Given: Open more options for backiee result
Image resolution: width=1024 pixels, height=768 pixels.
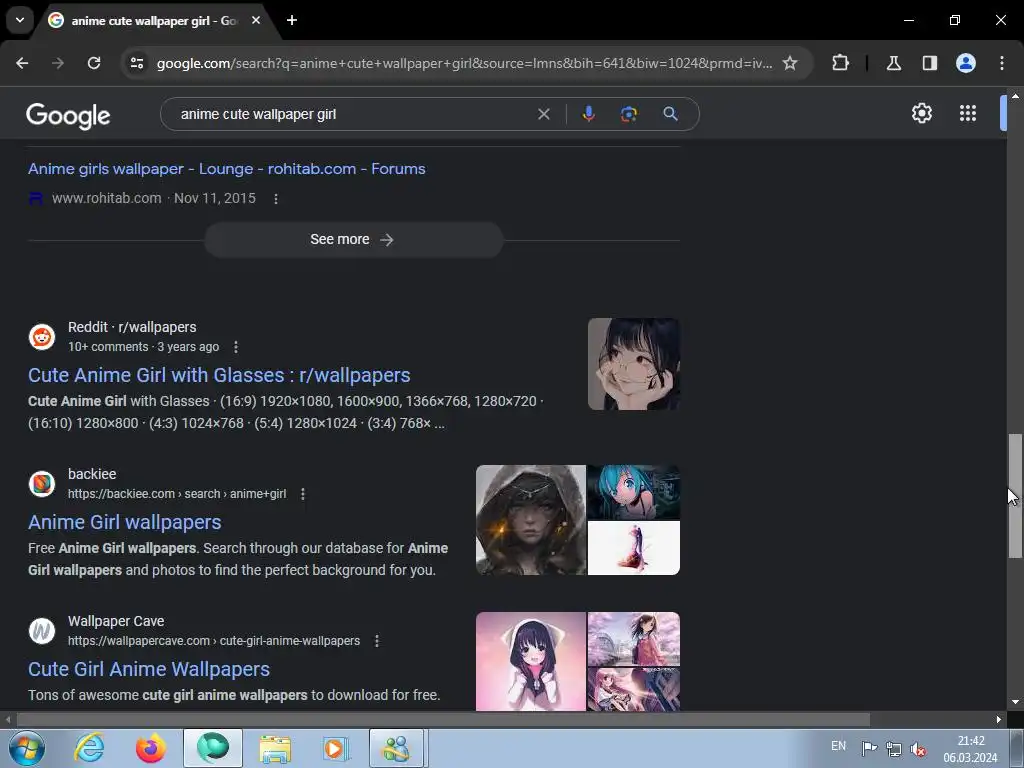Looking at the screenshot, I should [302, 494].
